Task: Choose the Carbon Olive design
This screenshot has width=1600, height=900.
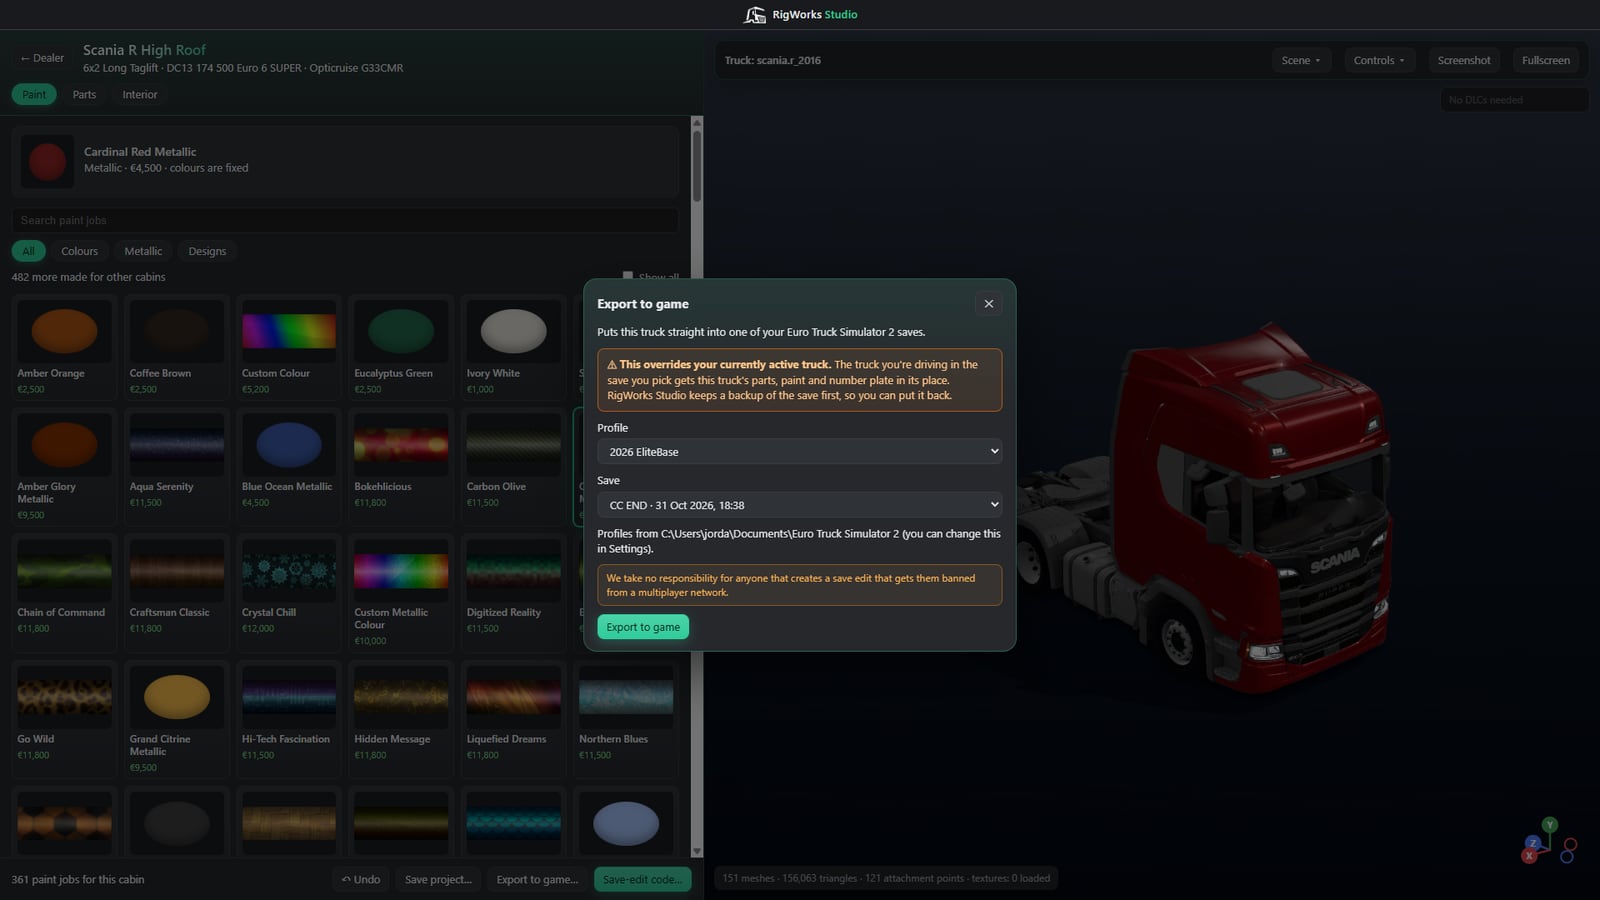Action: pos(513,467)
